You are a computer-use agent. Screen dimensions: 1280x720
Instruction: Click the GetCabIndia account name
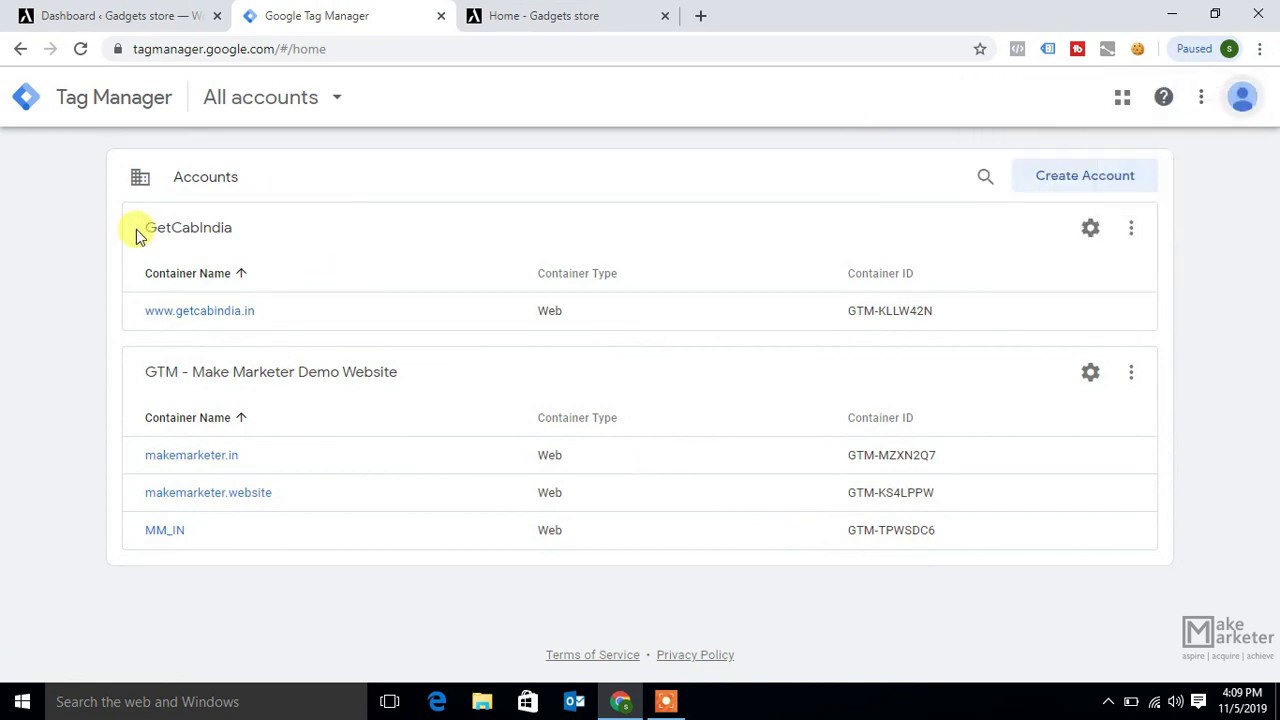188,228
